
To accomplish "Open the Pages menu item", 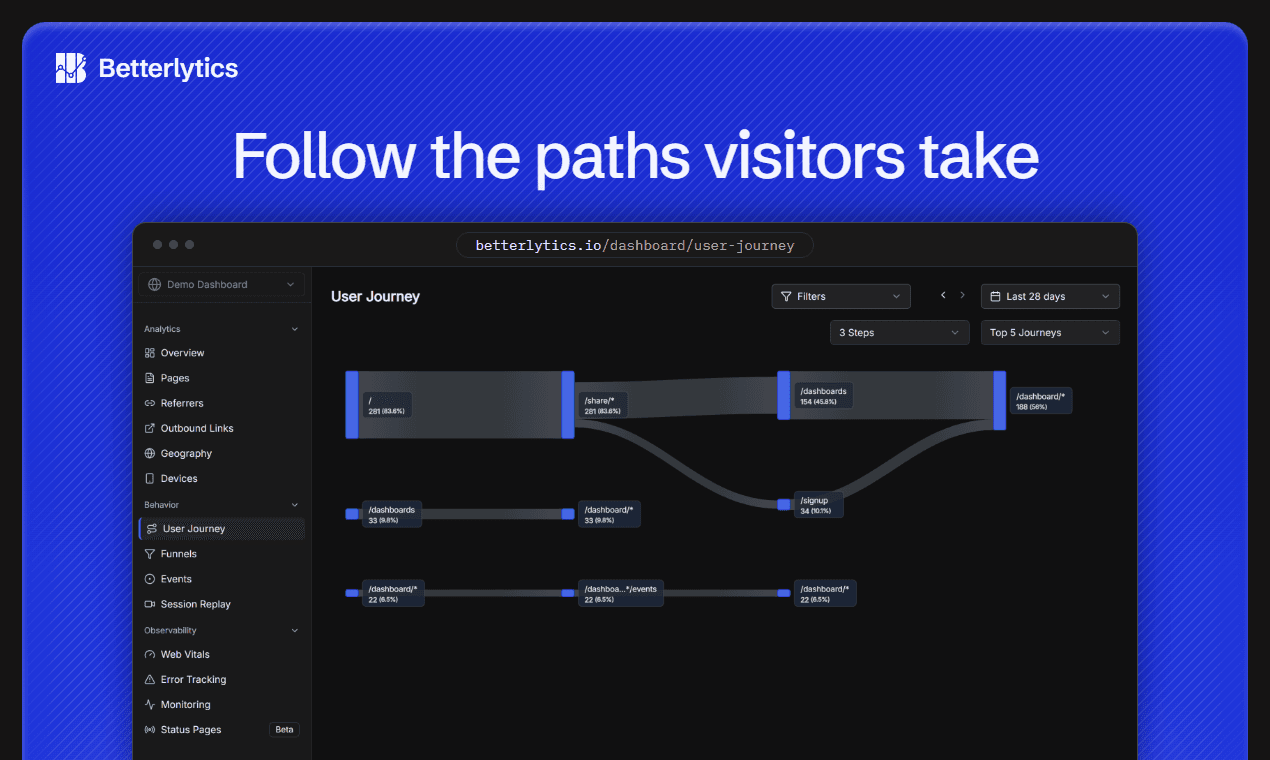I will click(222, 378).
